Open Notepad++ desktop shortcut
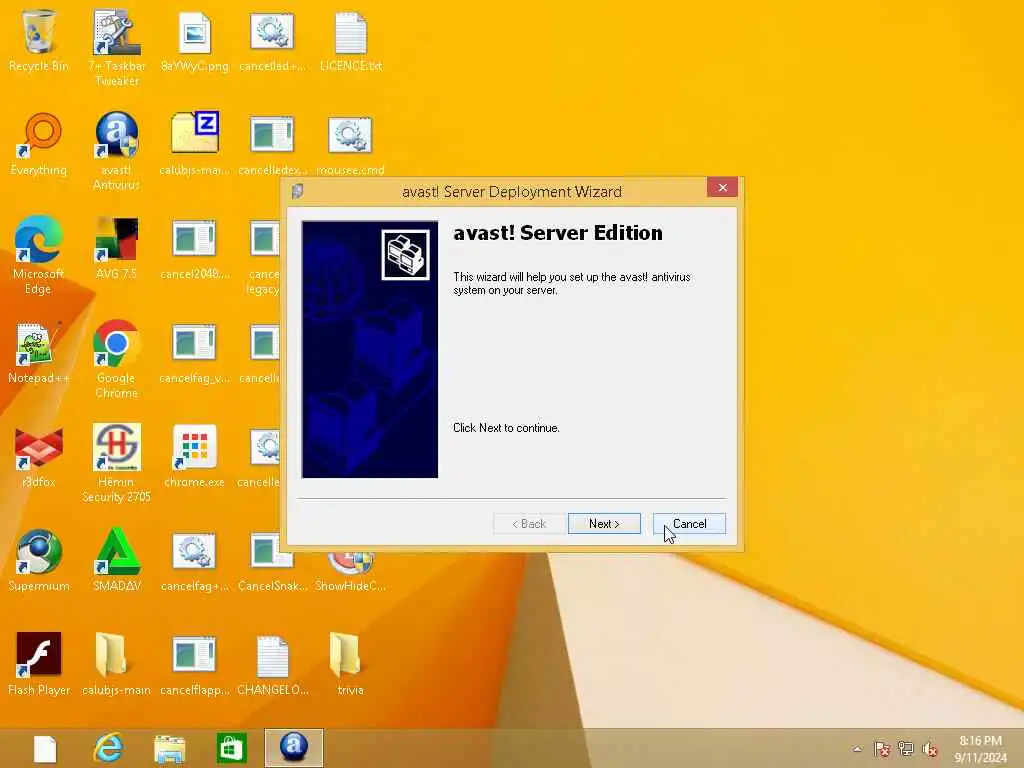 coord(39,352)
